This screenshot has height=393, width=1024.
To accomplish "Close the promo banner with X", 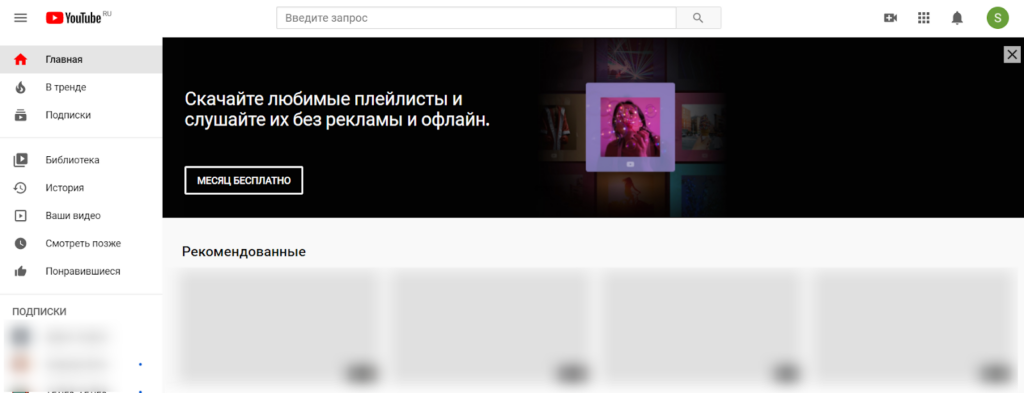I will coord(1012,55).
